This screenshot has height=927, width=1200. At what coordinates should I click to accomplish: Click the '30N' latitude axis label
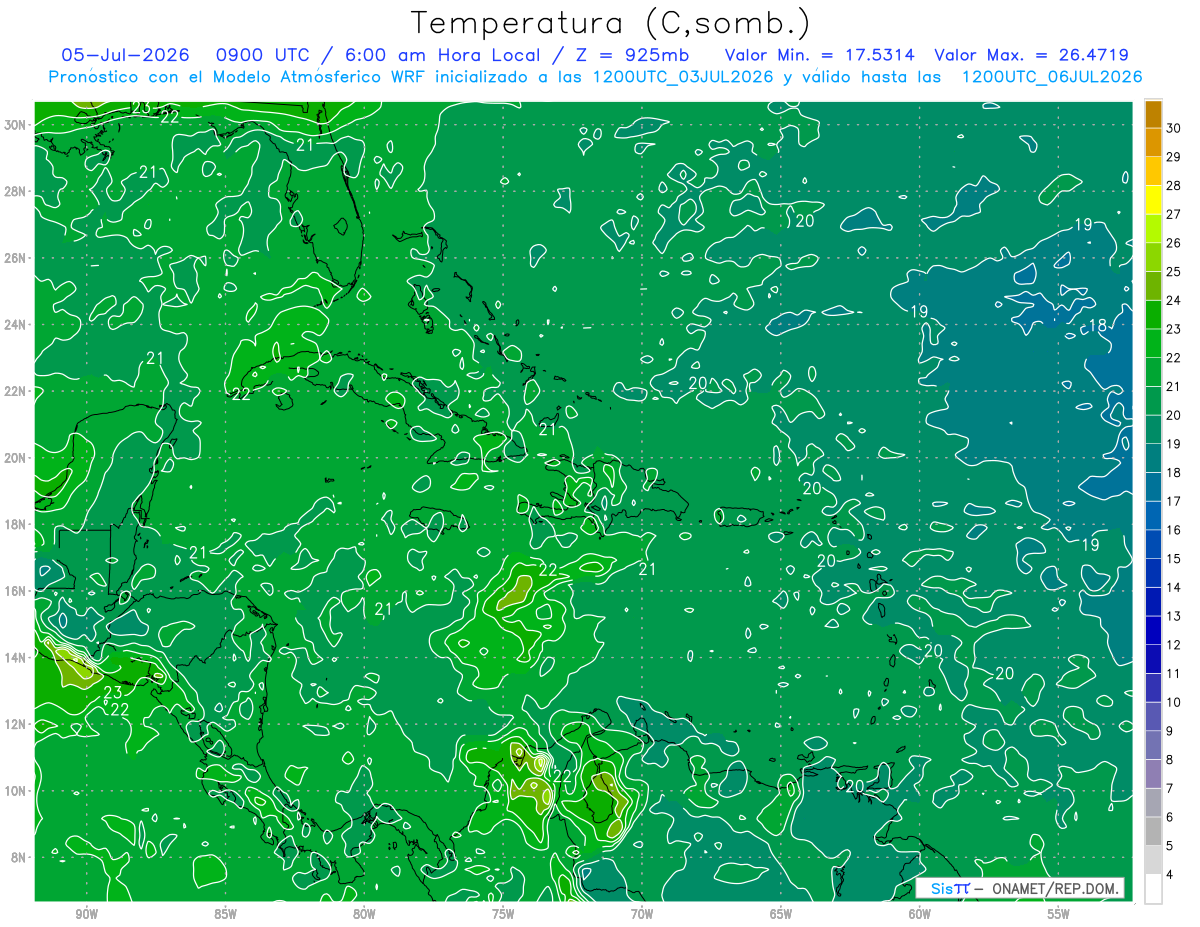tap(16, 125)
